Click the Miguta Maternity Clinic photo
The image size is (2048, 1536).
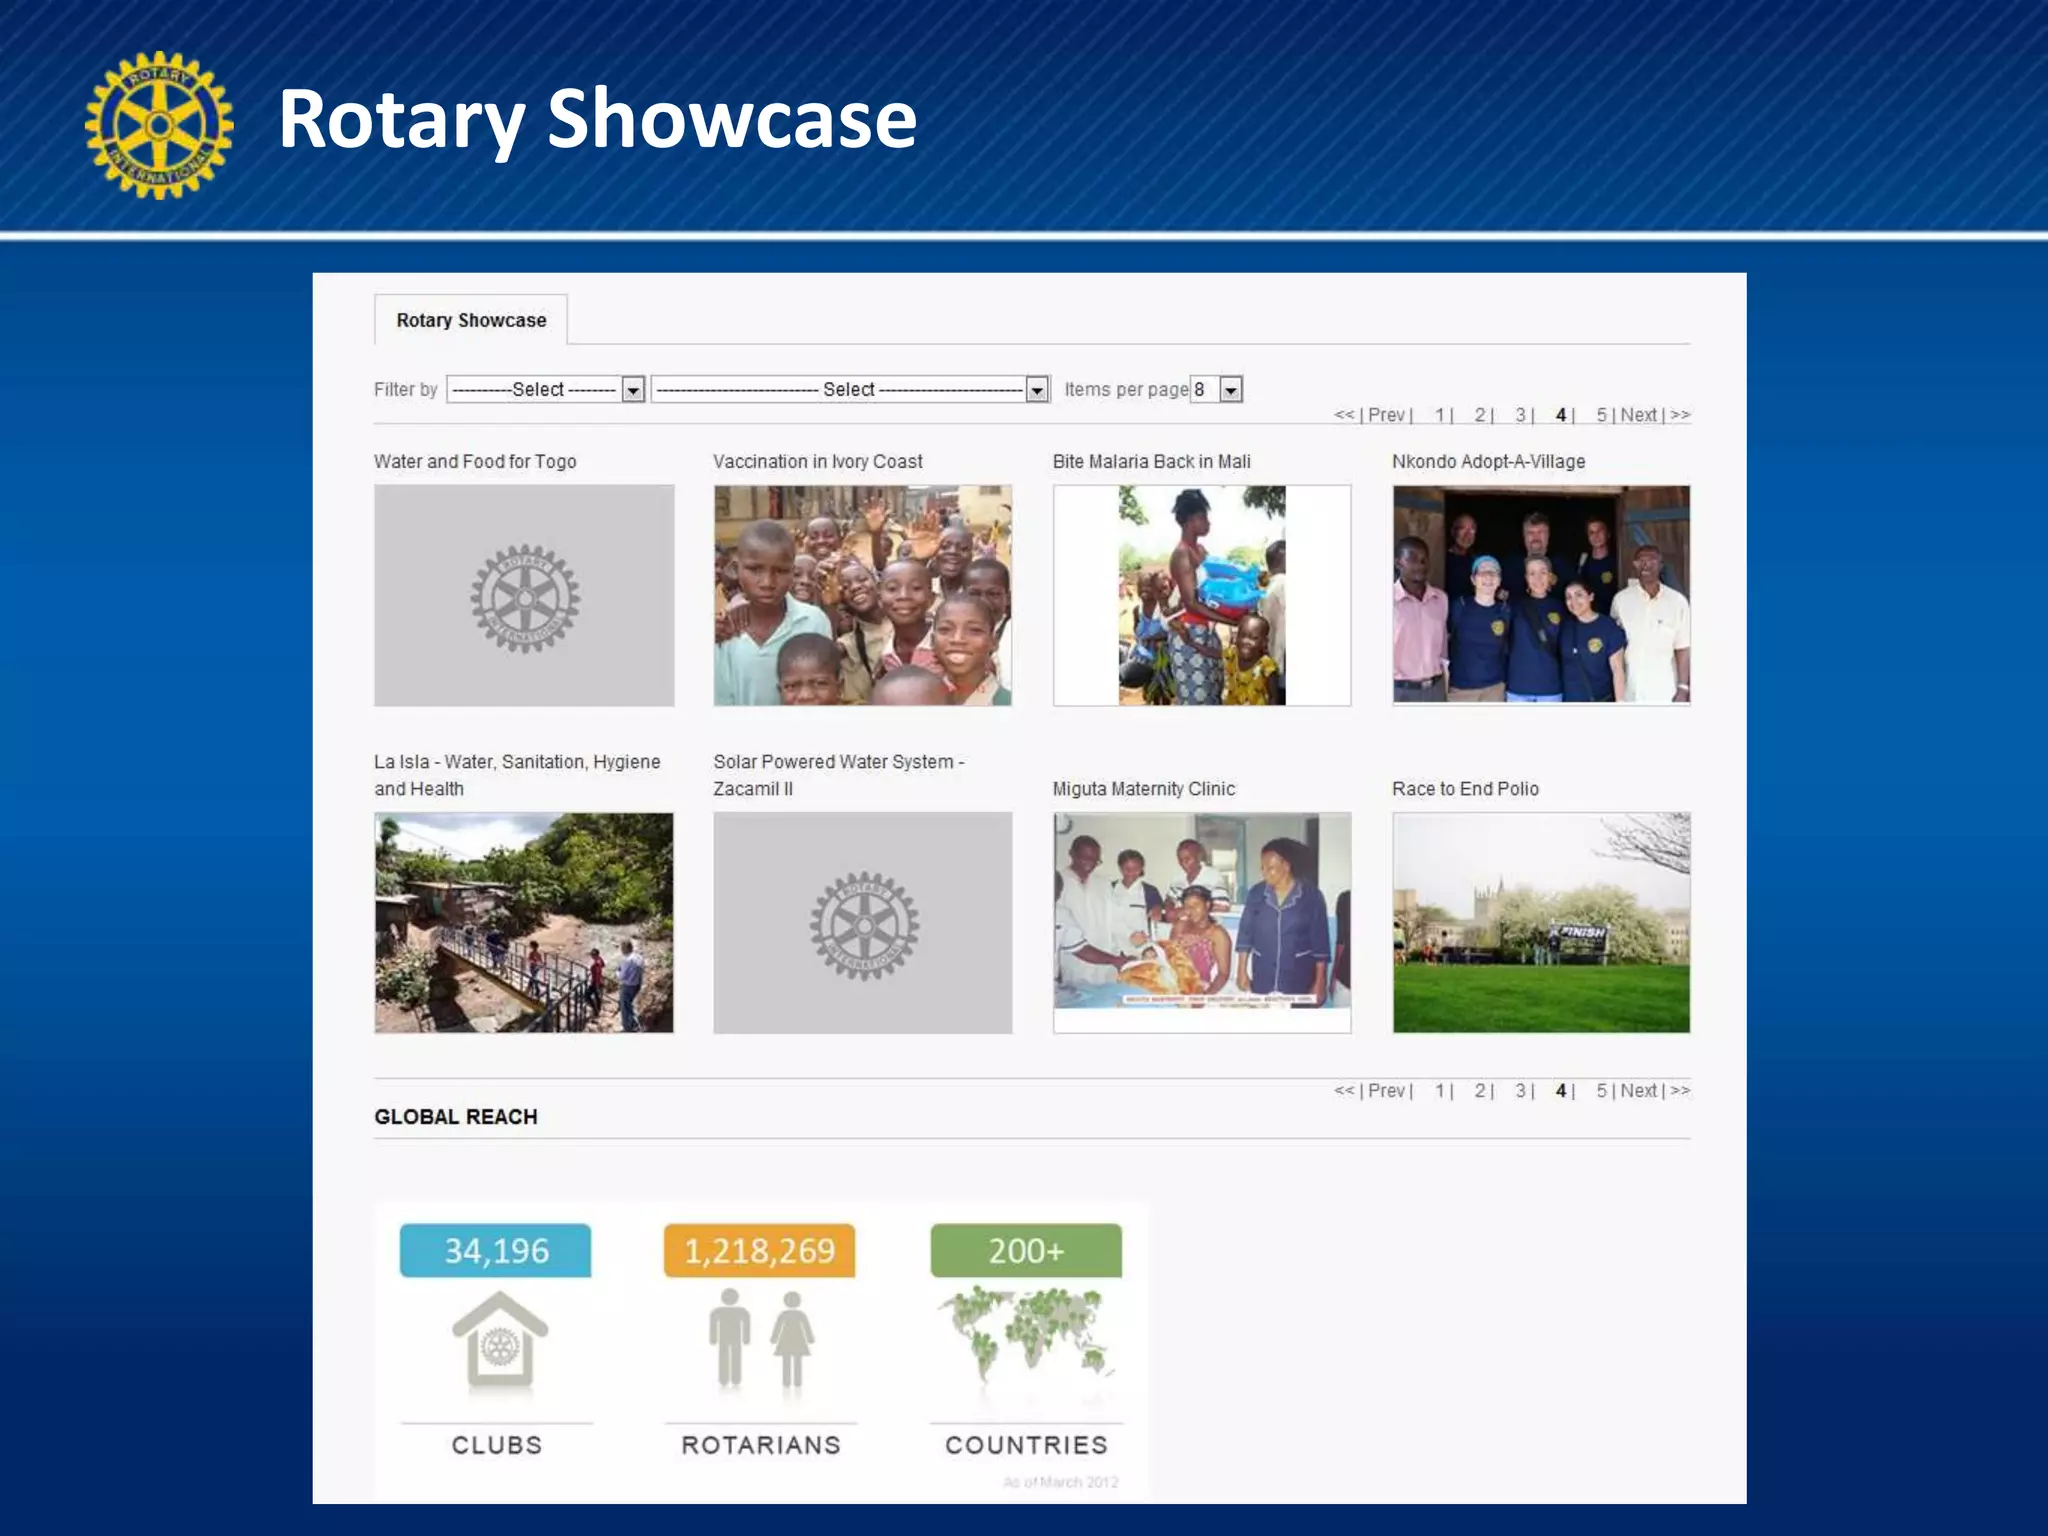pyautogui.click(x=1202, y=923)
